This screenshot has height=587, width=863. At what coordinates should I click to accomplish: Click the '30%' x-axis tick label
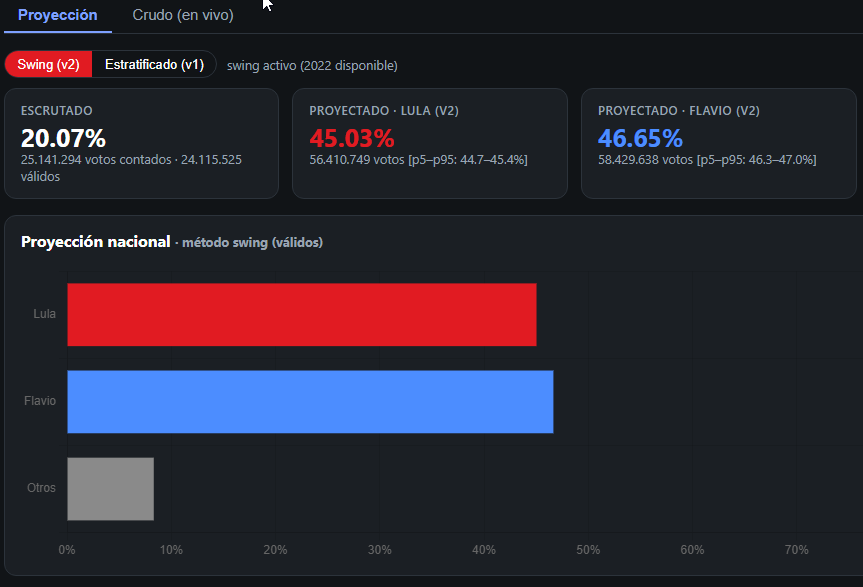click(x=380, y=550)
